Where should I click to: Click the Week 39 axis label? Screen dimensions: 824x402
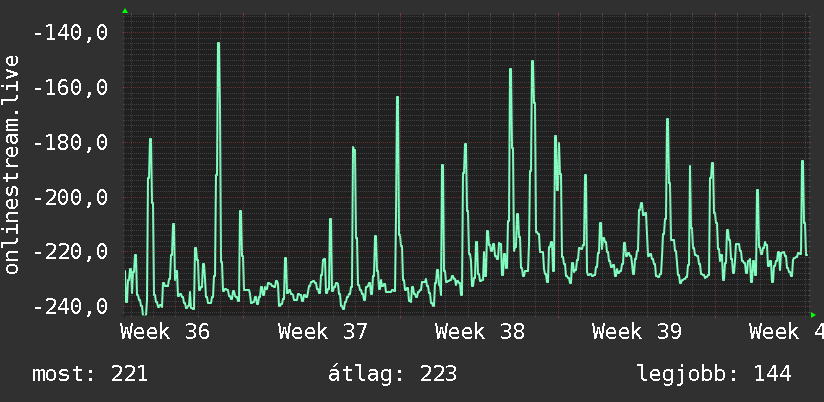tap(637, 332)
